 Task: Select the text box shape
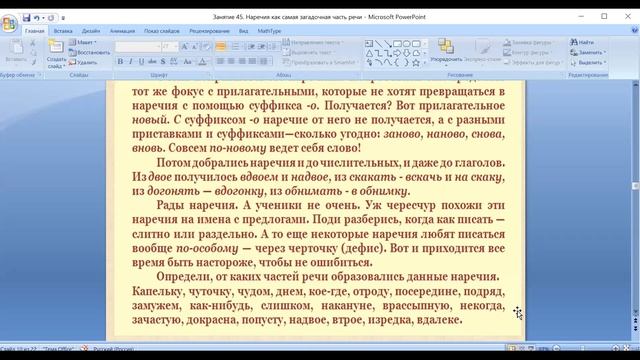369,44
